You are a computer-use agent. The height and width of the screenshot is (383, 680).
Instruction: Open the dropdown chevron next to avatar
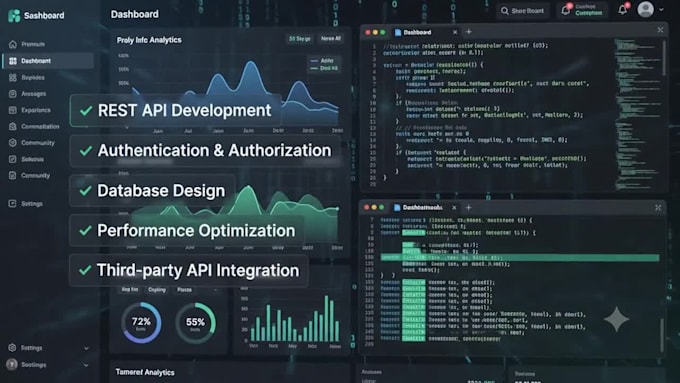(661, 10)
